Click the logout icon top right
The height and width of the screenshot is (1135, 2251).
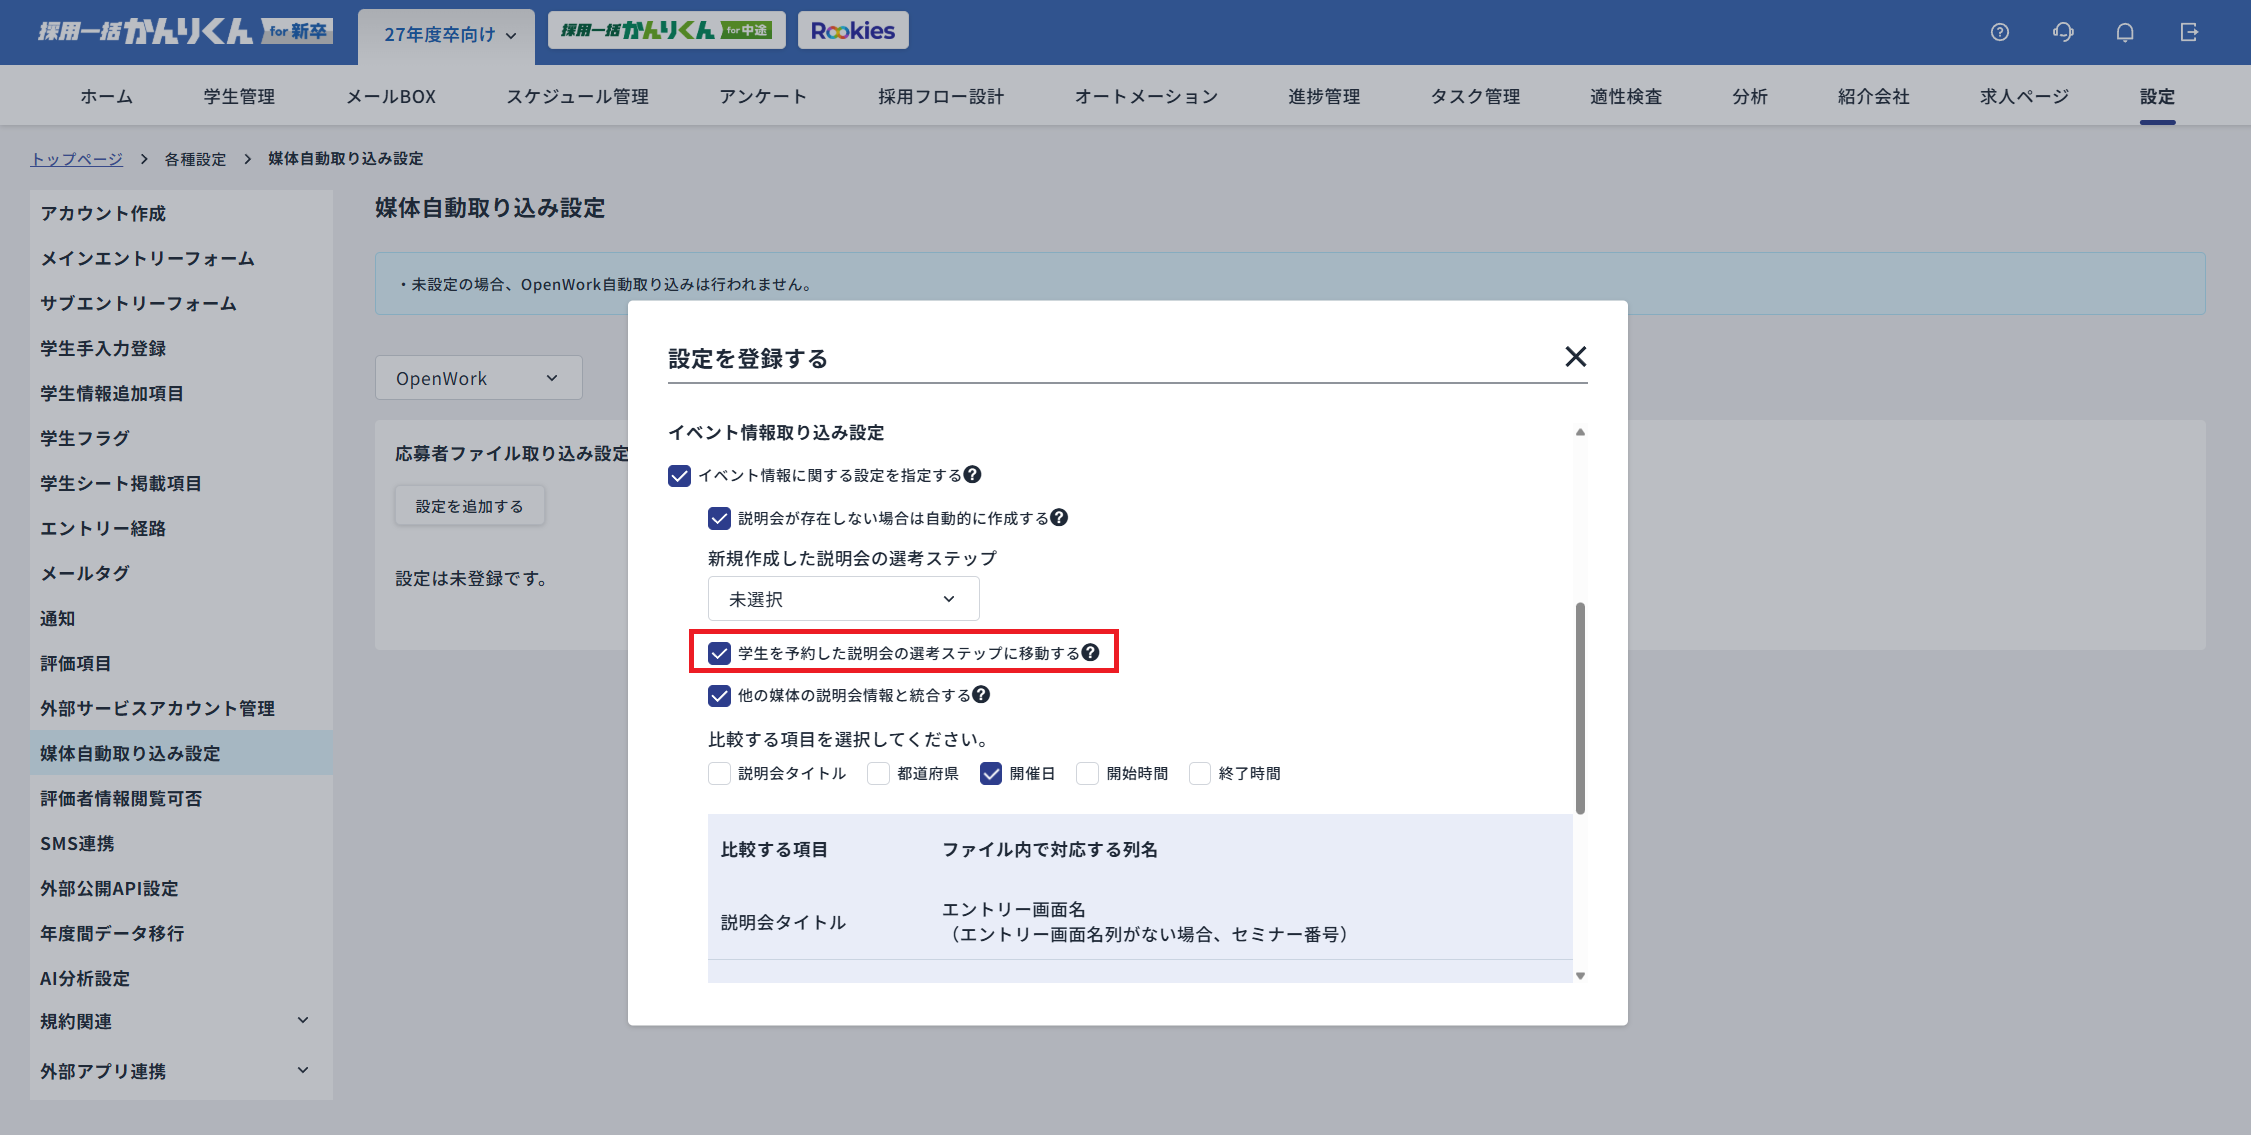(2189, 32)
